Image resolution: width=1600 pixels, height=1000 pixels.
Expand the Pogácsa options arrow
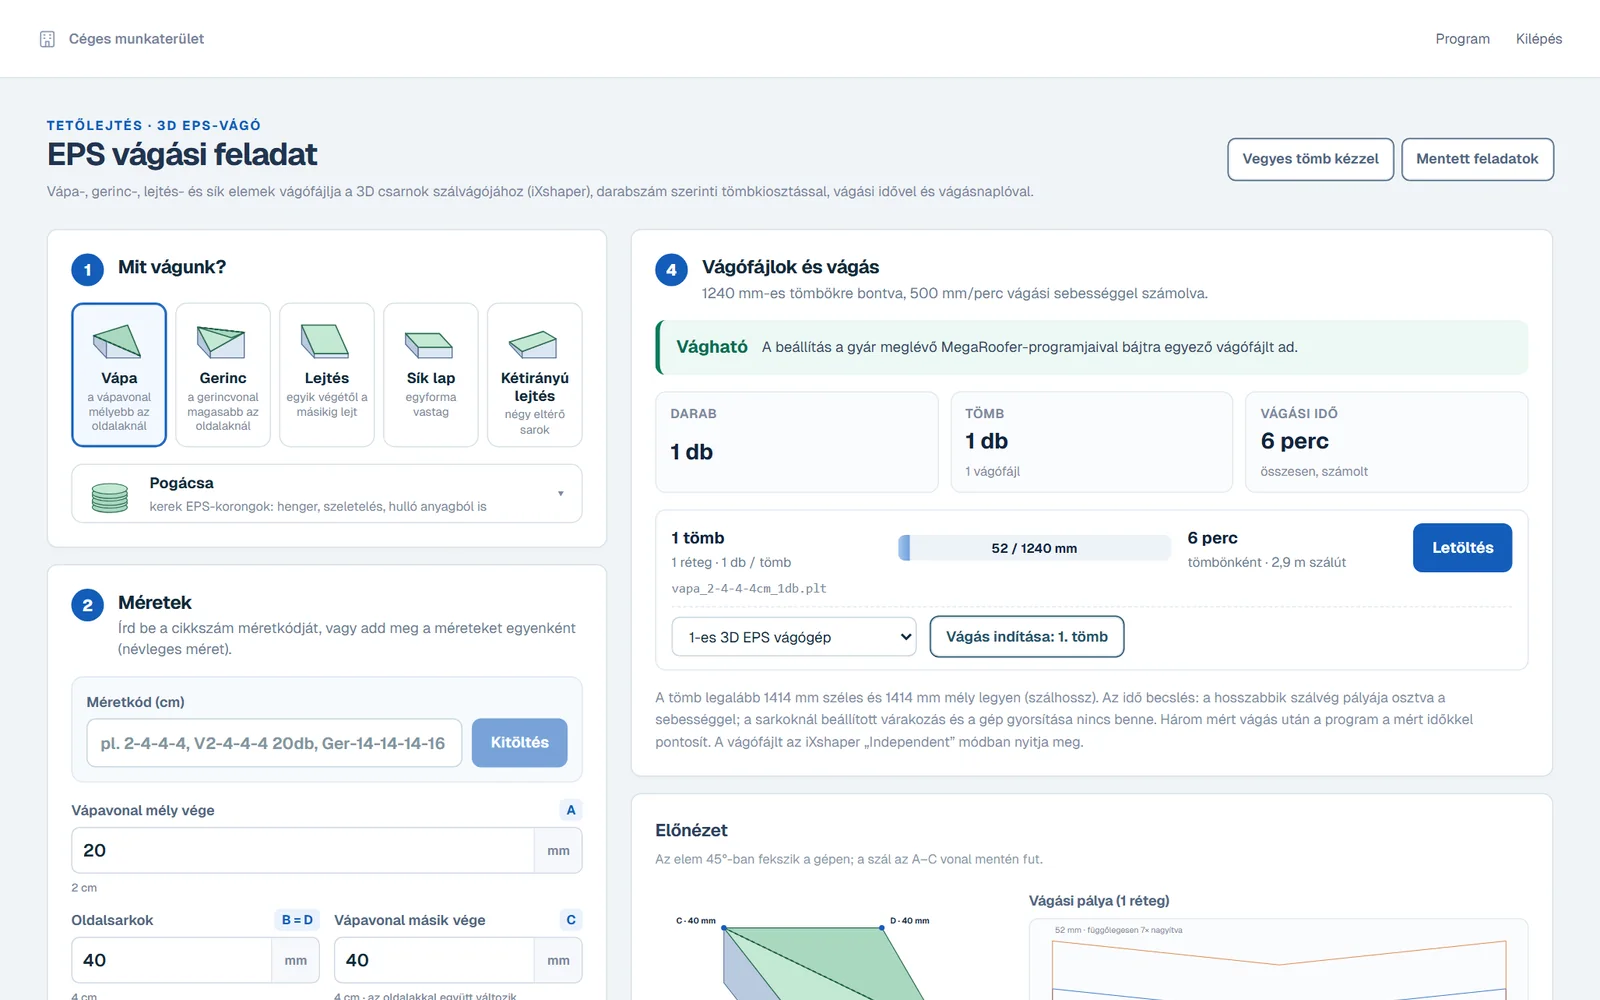[x=560, y=493]
